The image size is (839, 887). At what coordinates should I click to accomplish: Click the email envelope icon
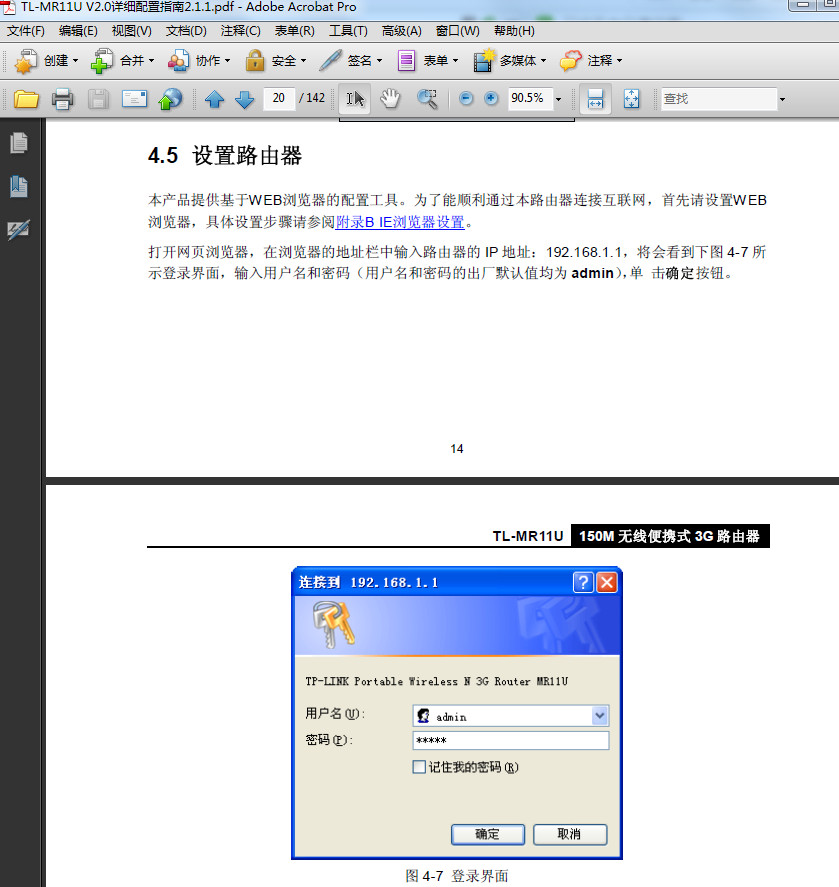135,99
